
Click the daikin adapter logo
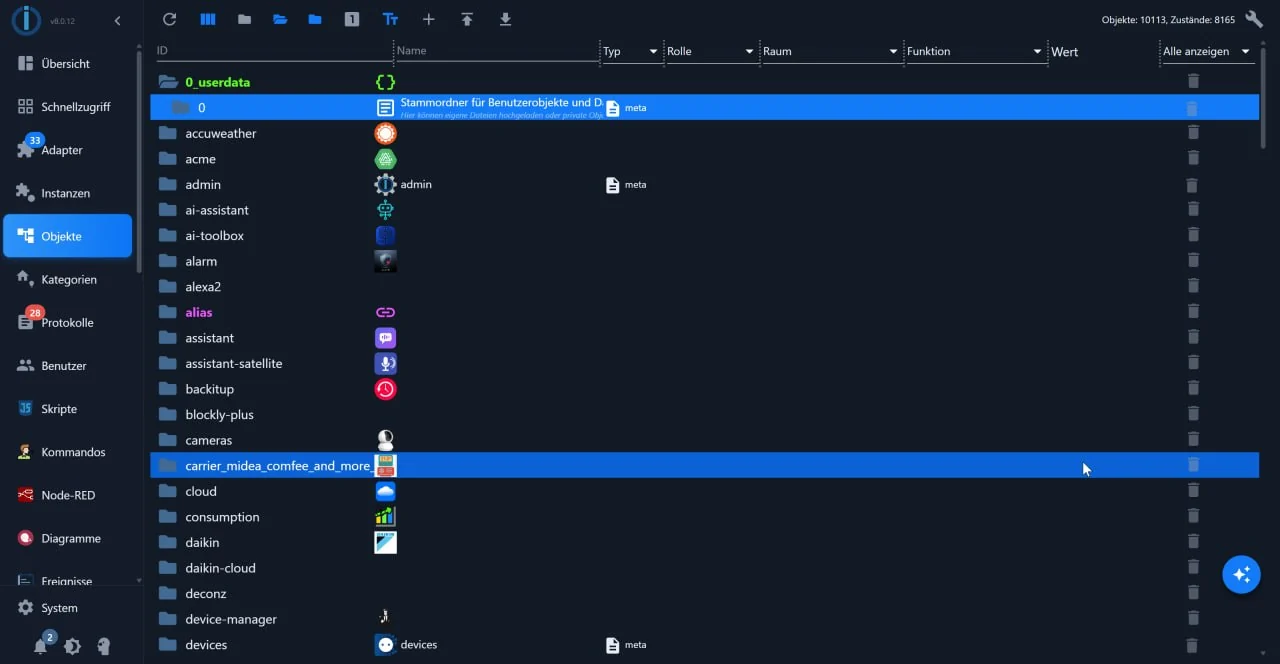point(385,542)
